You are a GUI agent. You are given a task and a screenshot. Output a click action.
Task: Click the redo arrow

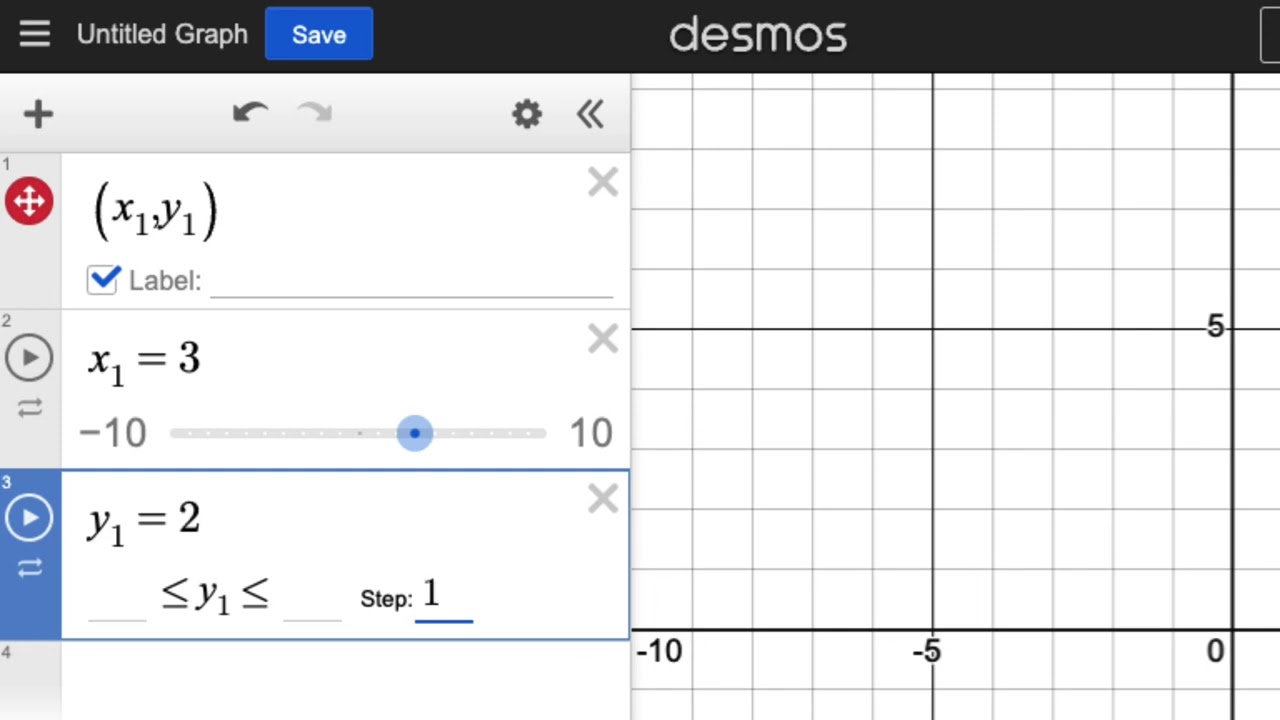click(x=315, y=113)
